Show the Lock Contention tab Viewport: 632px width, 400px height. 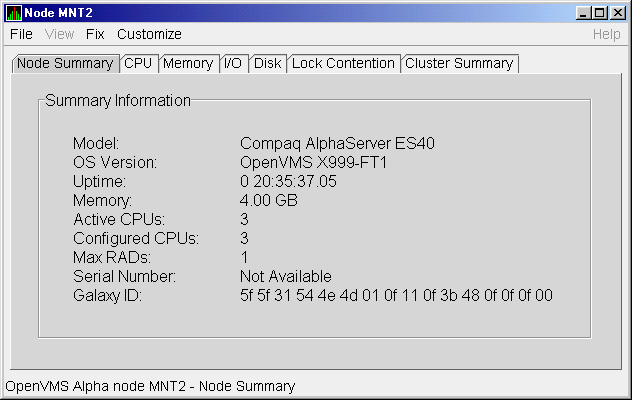(x=343, y=63)
